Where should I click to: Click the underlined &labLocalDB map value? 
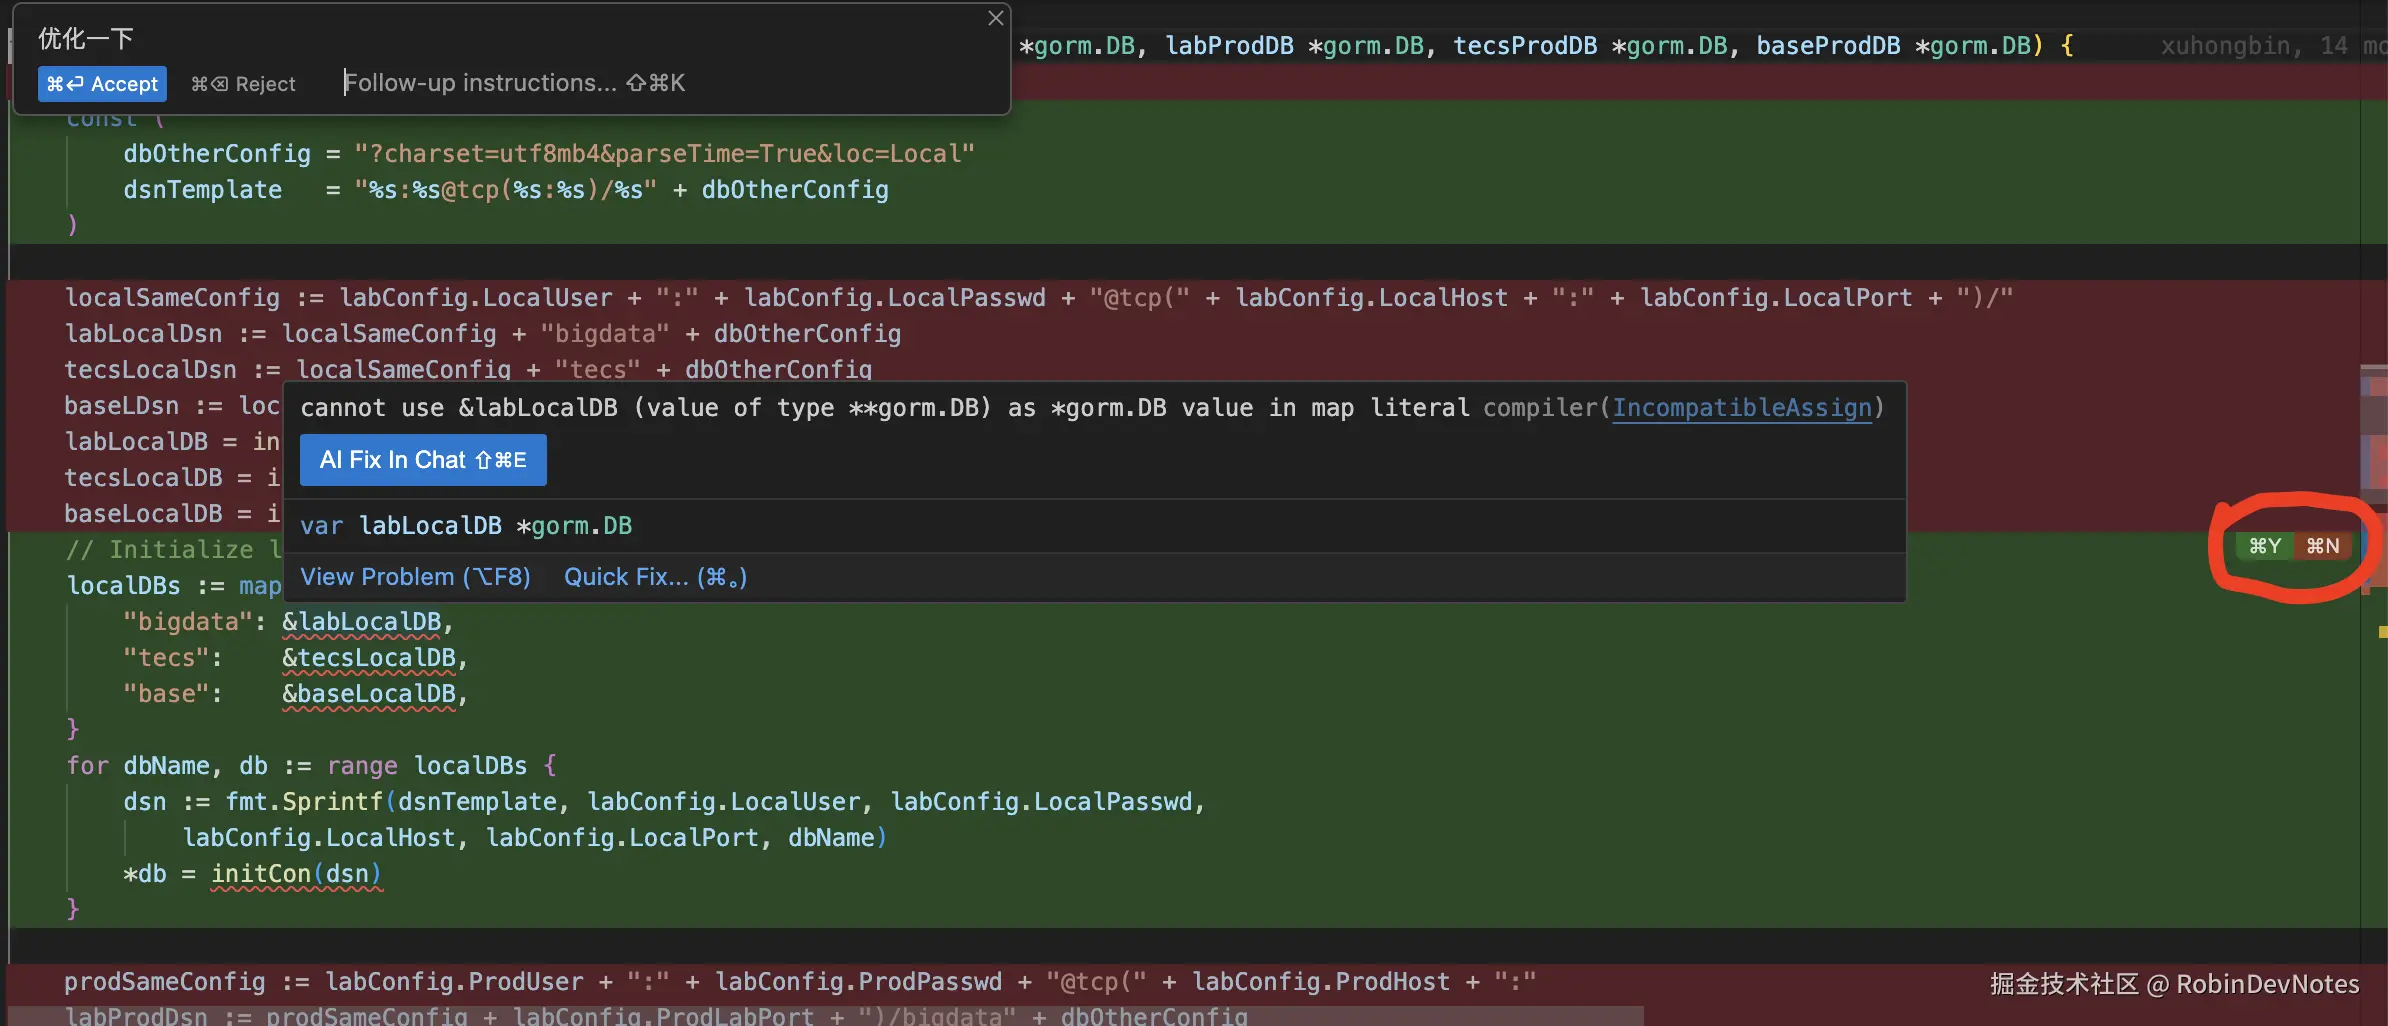361,622
